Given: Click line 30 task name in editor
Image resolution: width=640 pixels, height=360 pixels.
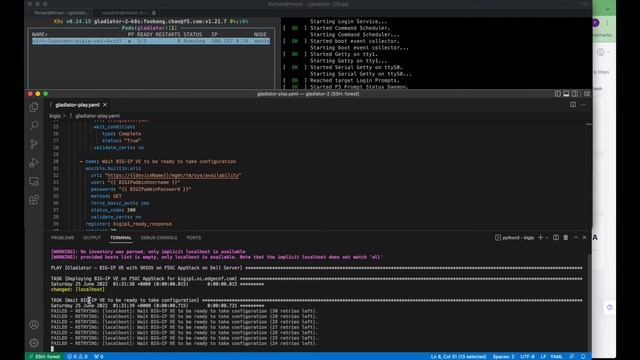Looking at the screenshot, I should click(x=169, y=162).
